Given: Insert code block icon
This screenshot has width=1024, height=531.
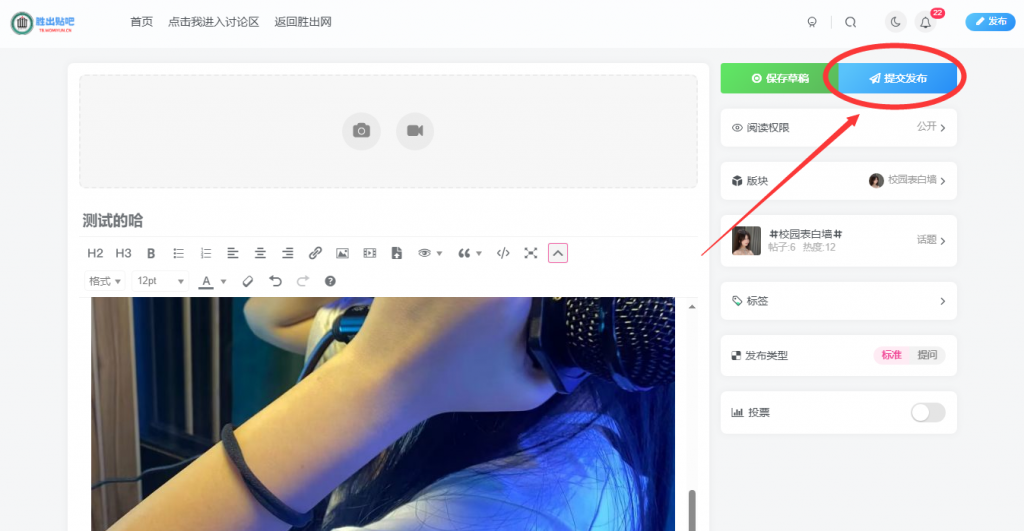Looking at the screenshot, I should coord(503,253).
